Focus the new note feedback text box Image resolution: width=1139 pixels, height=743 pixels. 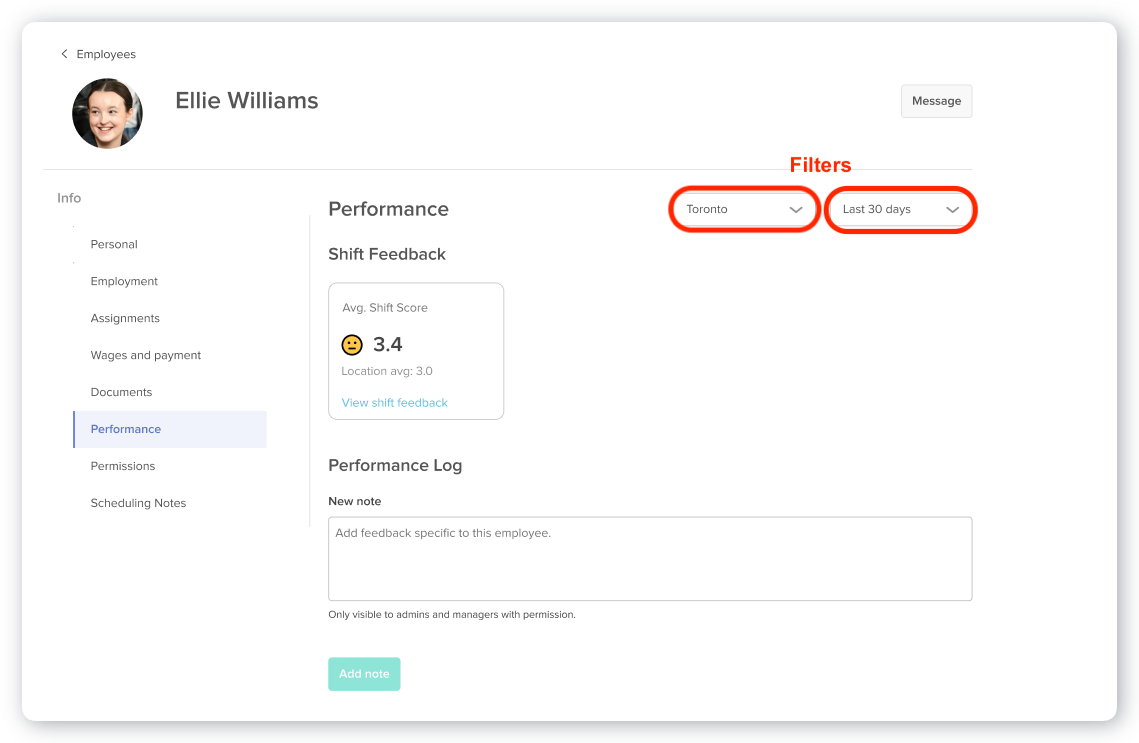(x=650, y=559)
